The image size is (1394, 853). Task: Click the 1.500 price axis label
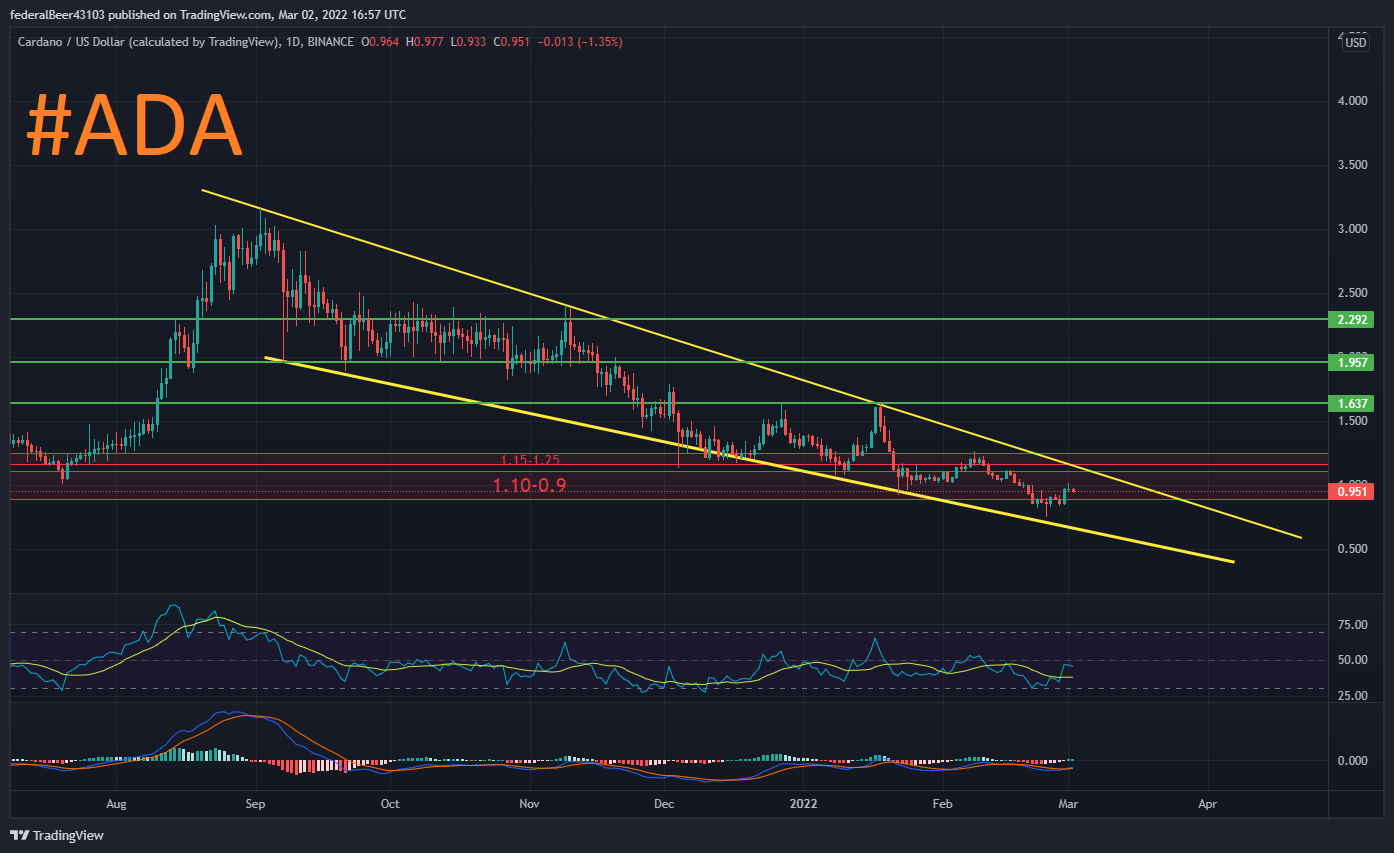click(x=1353, y=421)
